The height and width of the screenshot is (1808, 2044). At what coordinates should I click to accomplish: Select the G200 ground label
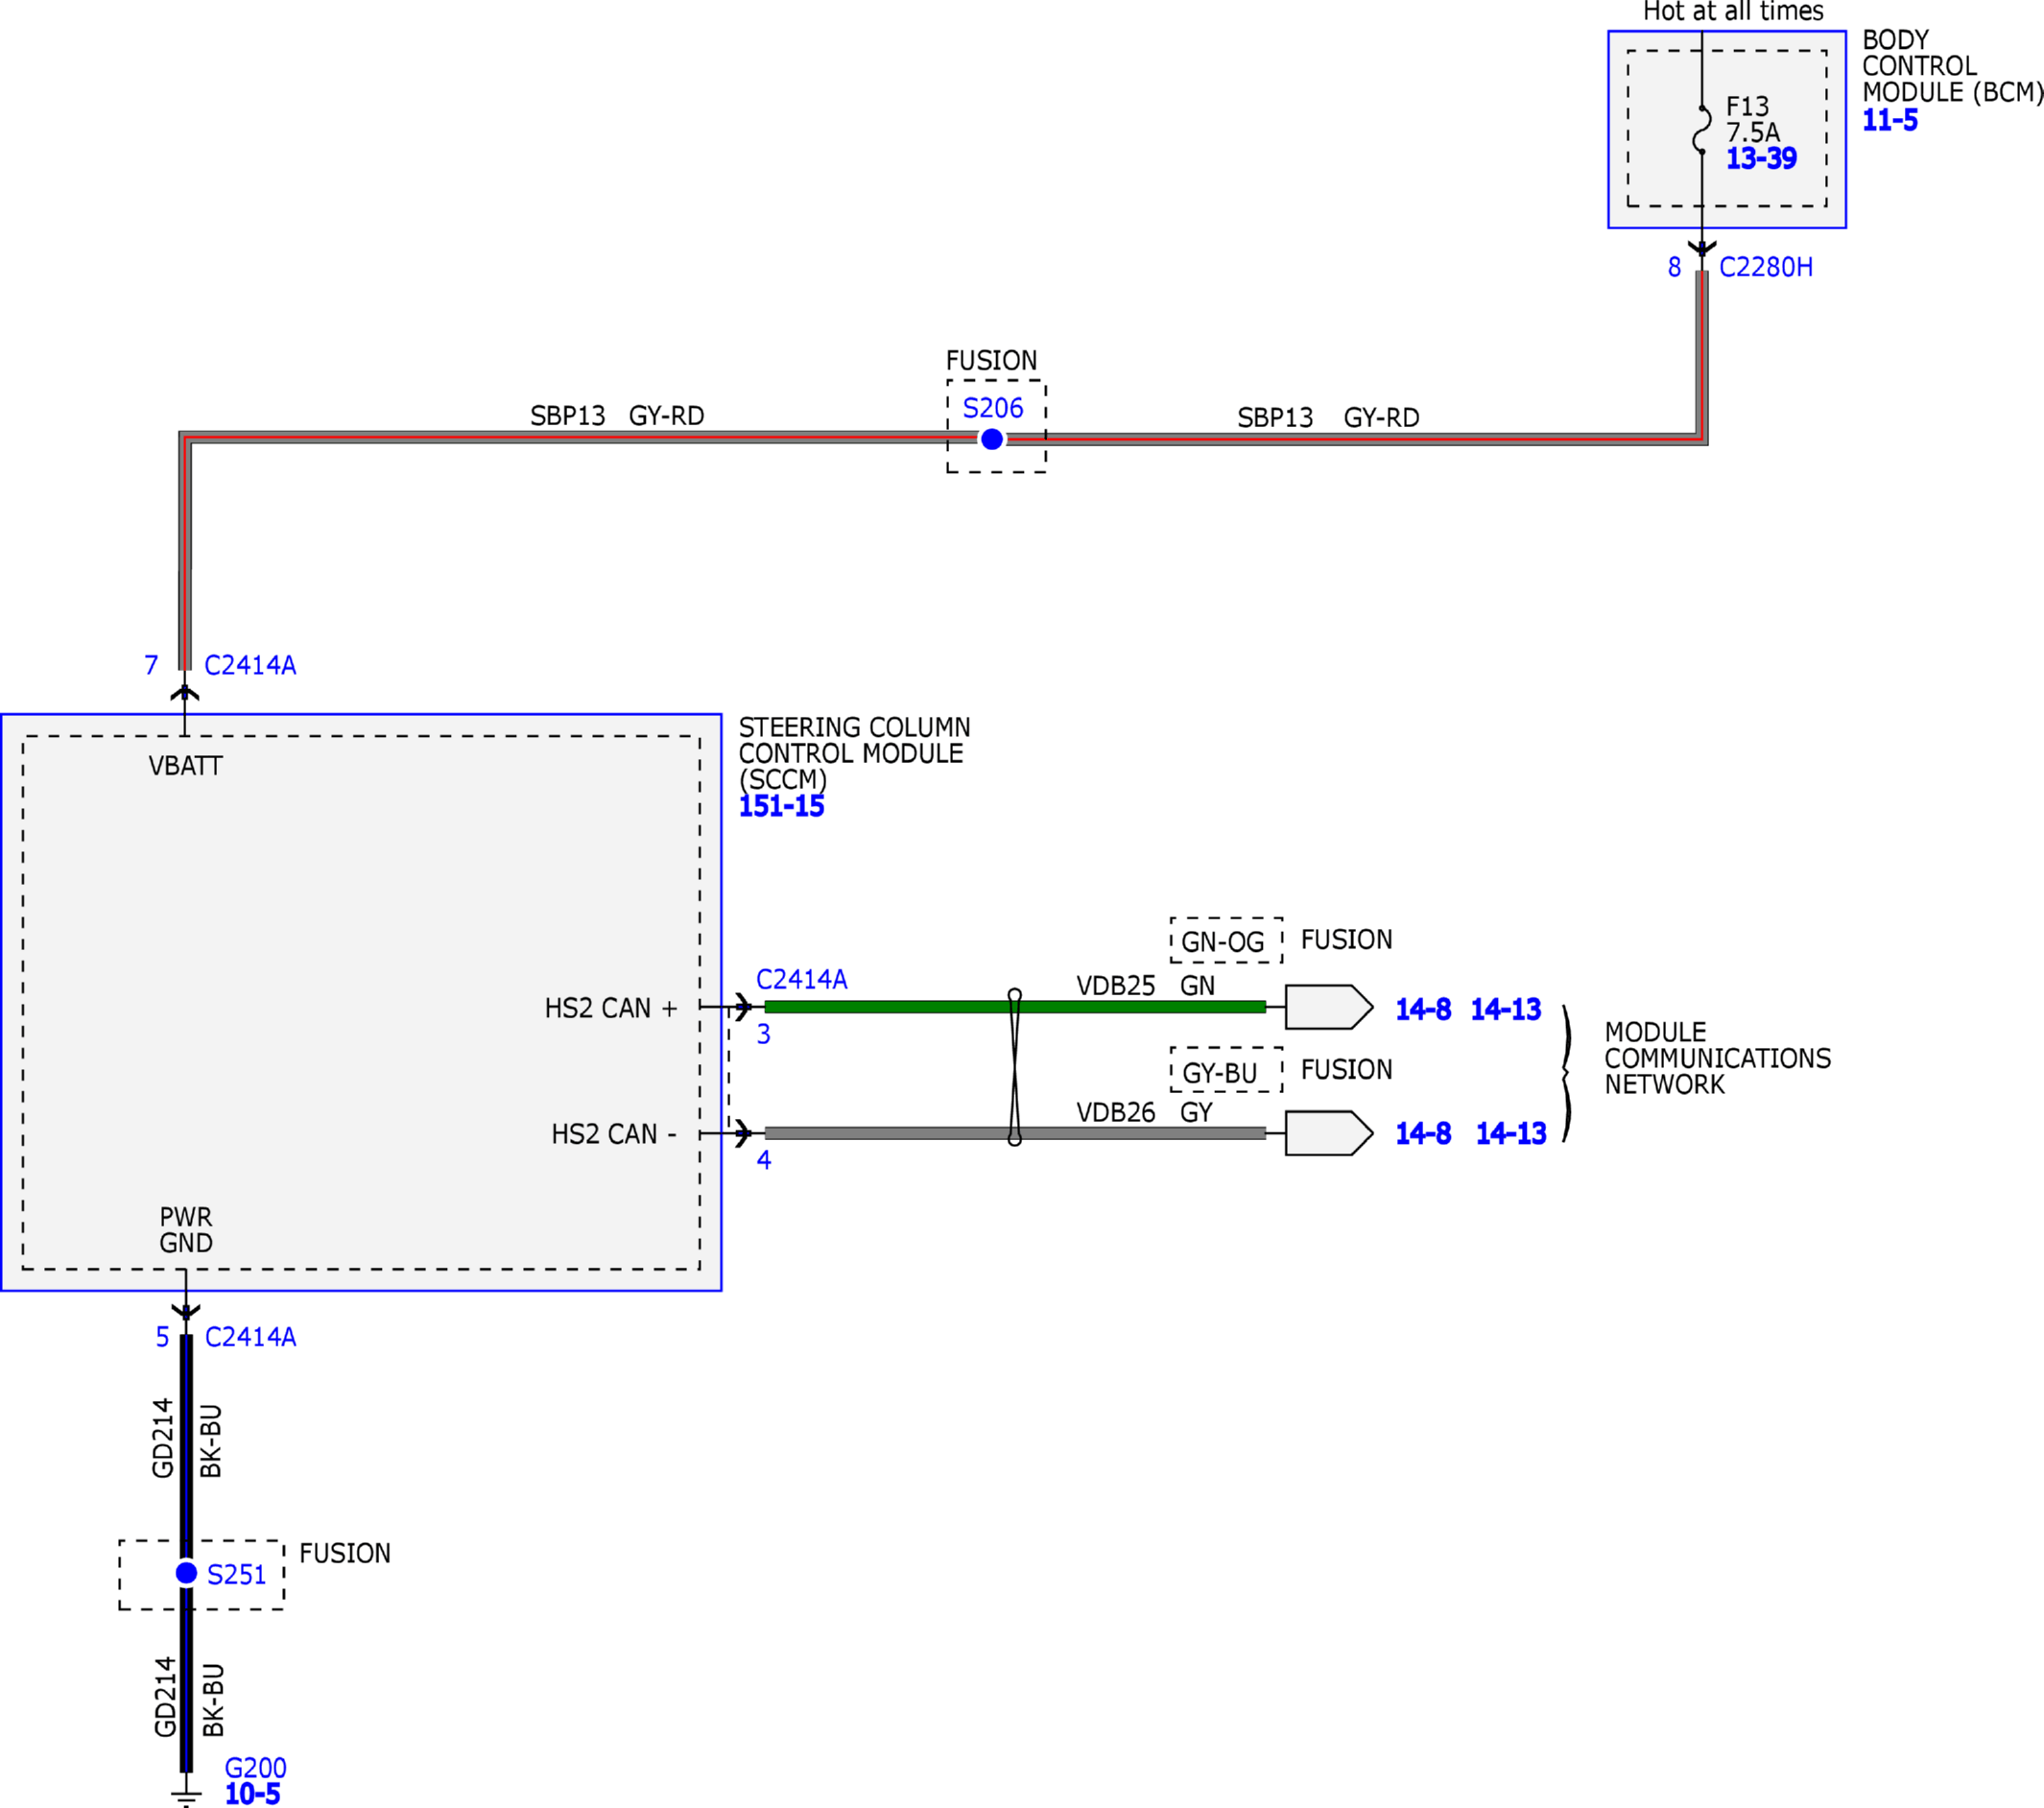pos(255,1768)
